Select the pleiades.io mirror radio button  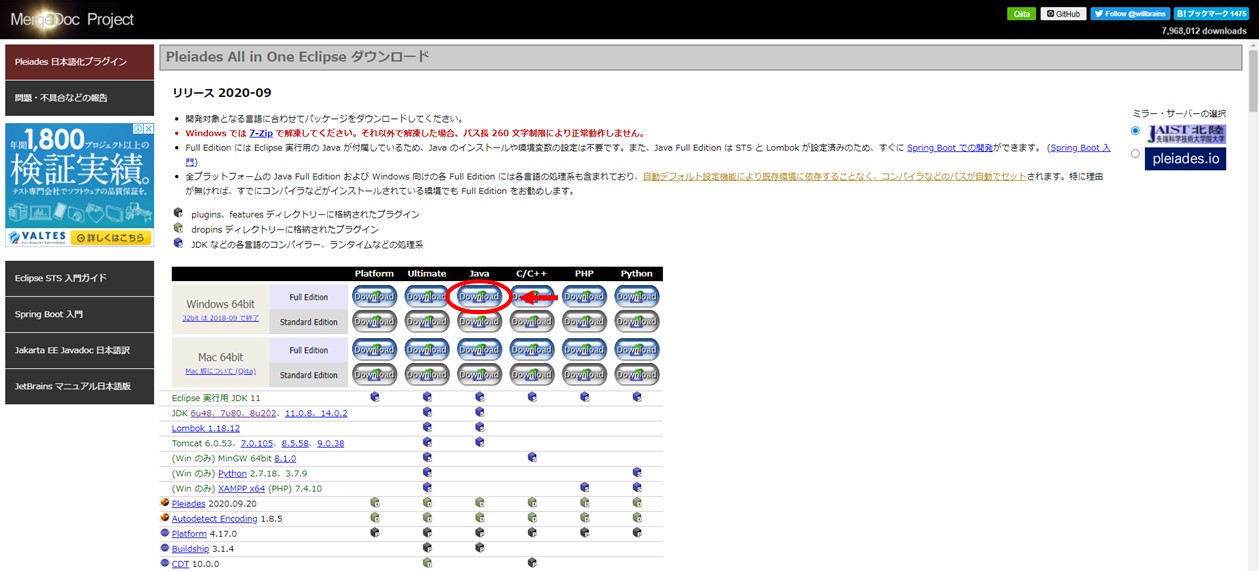coord(1135,154)
